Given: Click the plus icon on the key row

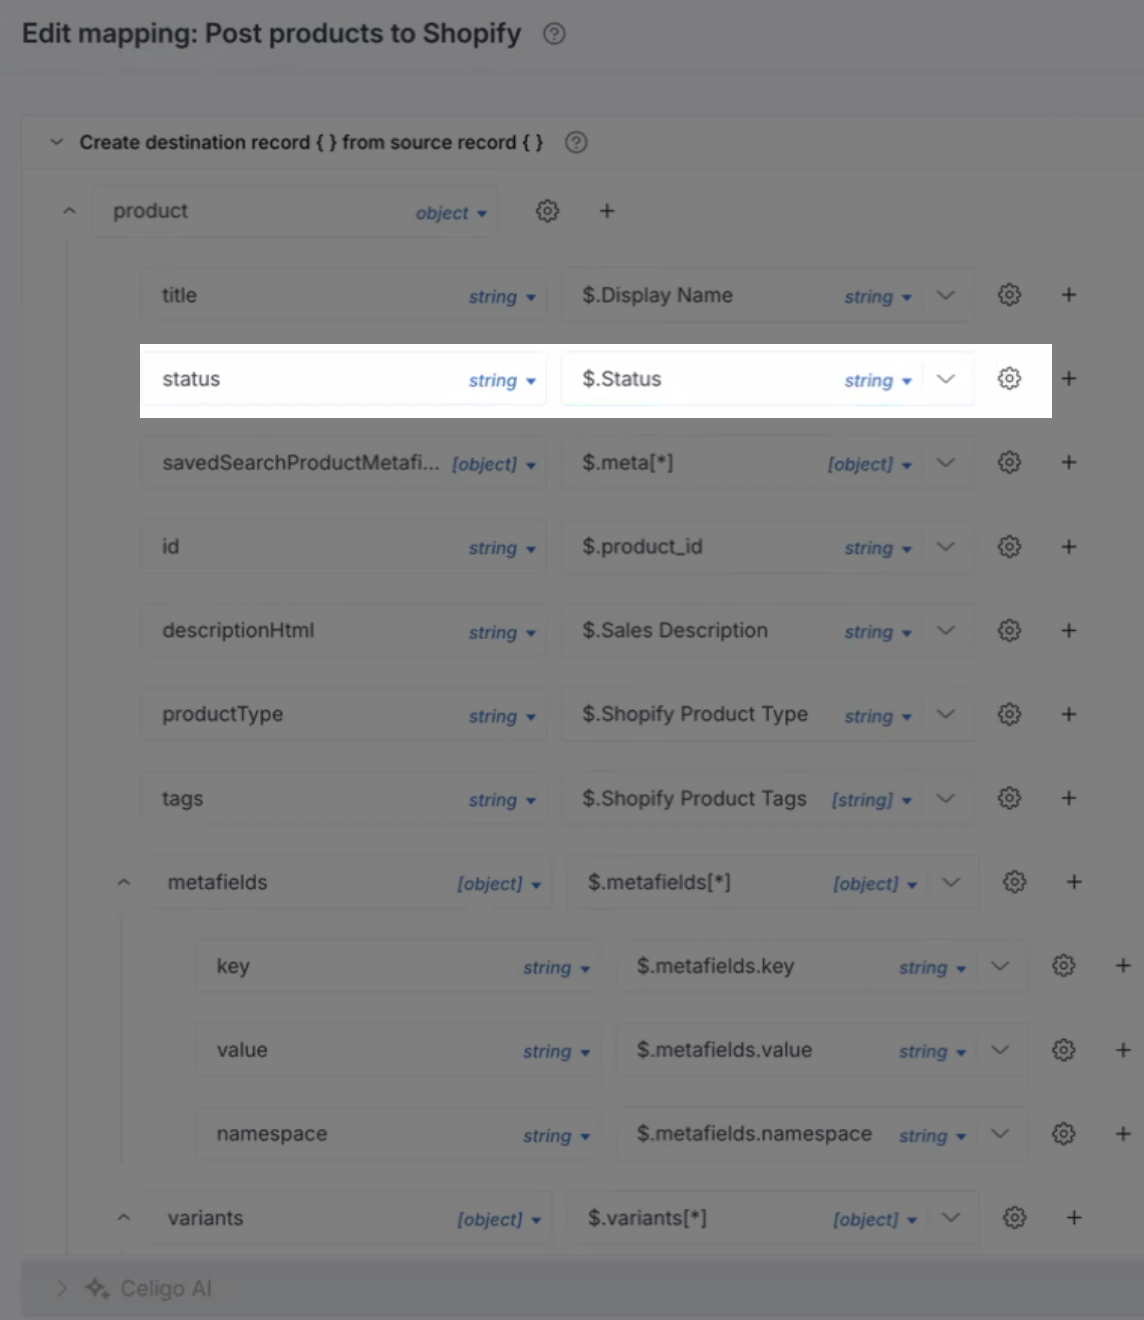Looking at the screenshot, I should [x=1123, y=966].
